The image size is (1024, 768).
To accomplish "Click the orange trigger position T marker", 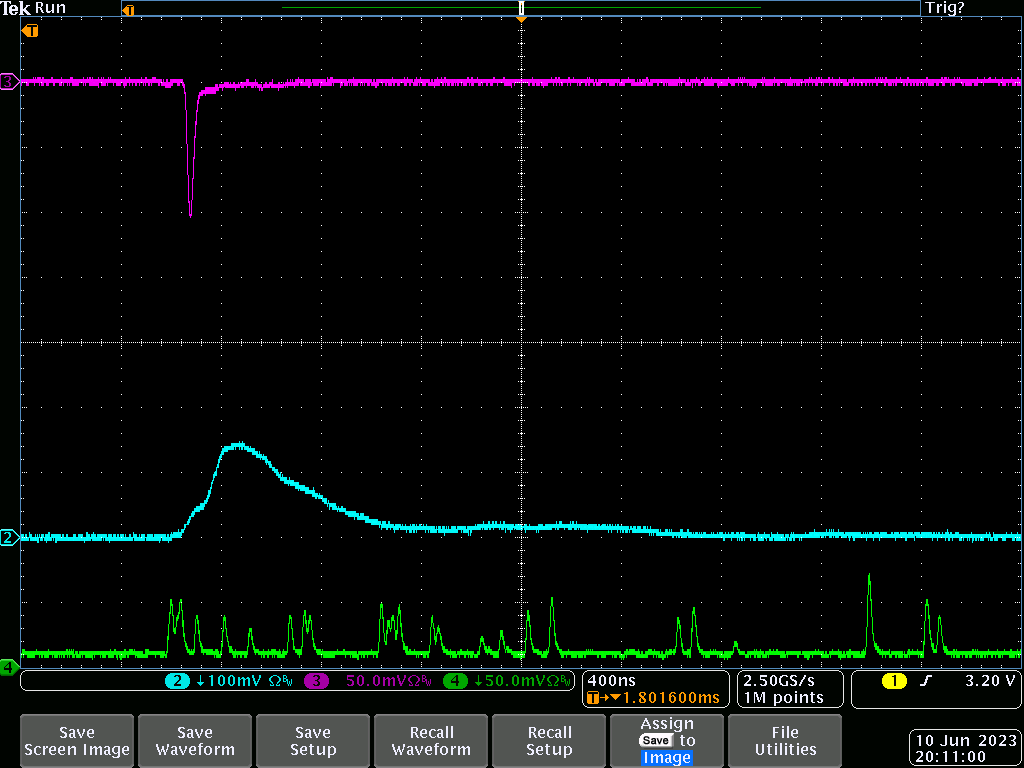I will click(31, 31).
